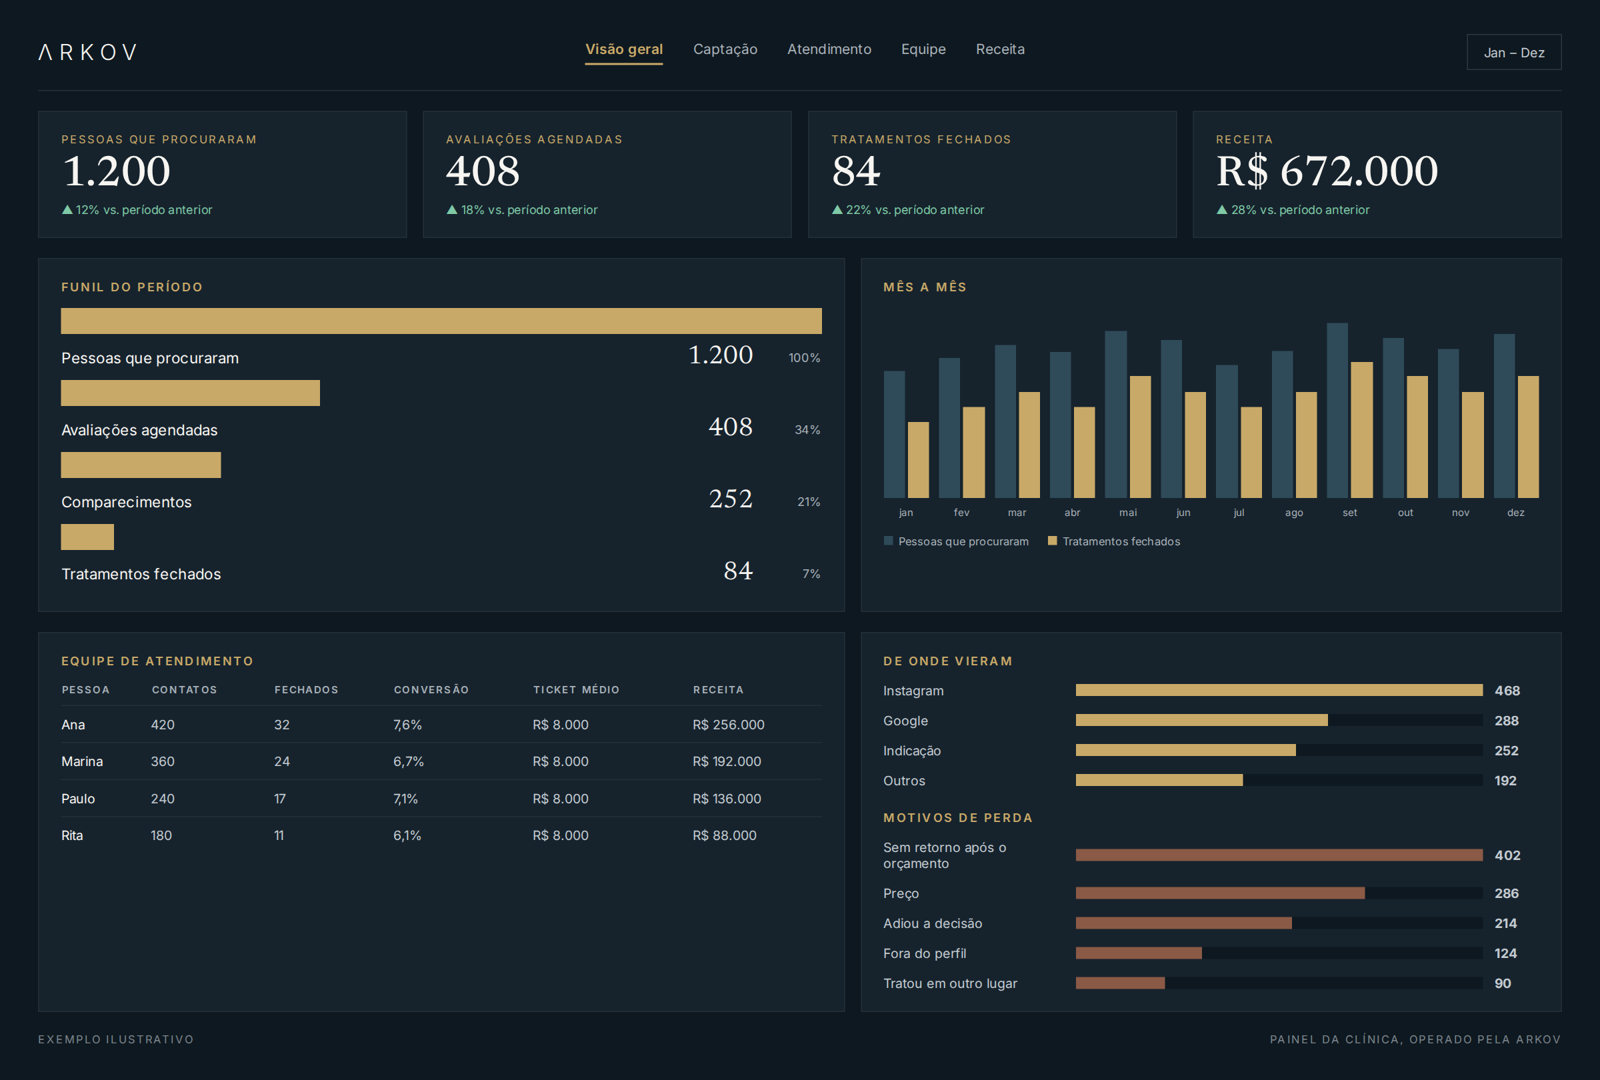Image resolution: width=1600 pixels, height=1080 pixels.
Task: Click Rita's revenue R$ 88.000
Action: (x=725, y=836)
